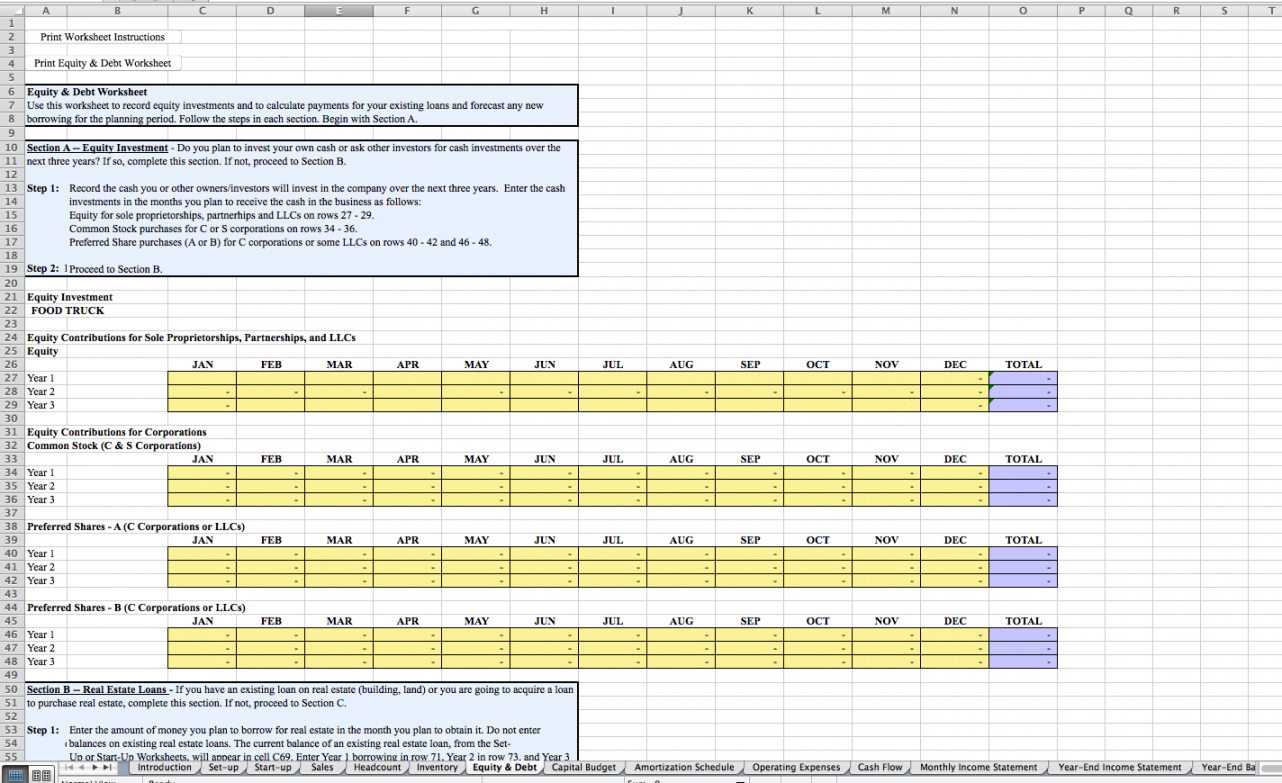Image resolution: width=1282 pixels, height=783 pixels.
Task: Select column C header
Action: click(202, 10)
